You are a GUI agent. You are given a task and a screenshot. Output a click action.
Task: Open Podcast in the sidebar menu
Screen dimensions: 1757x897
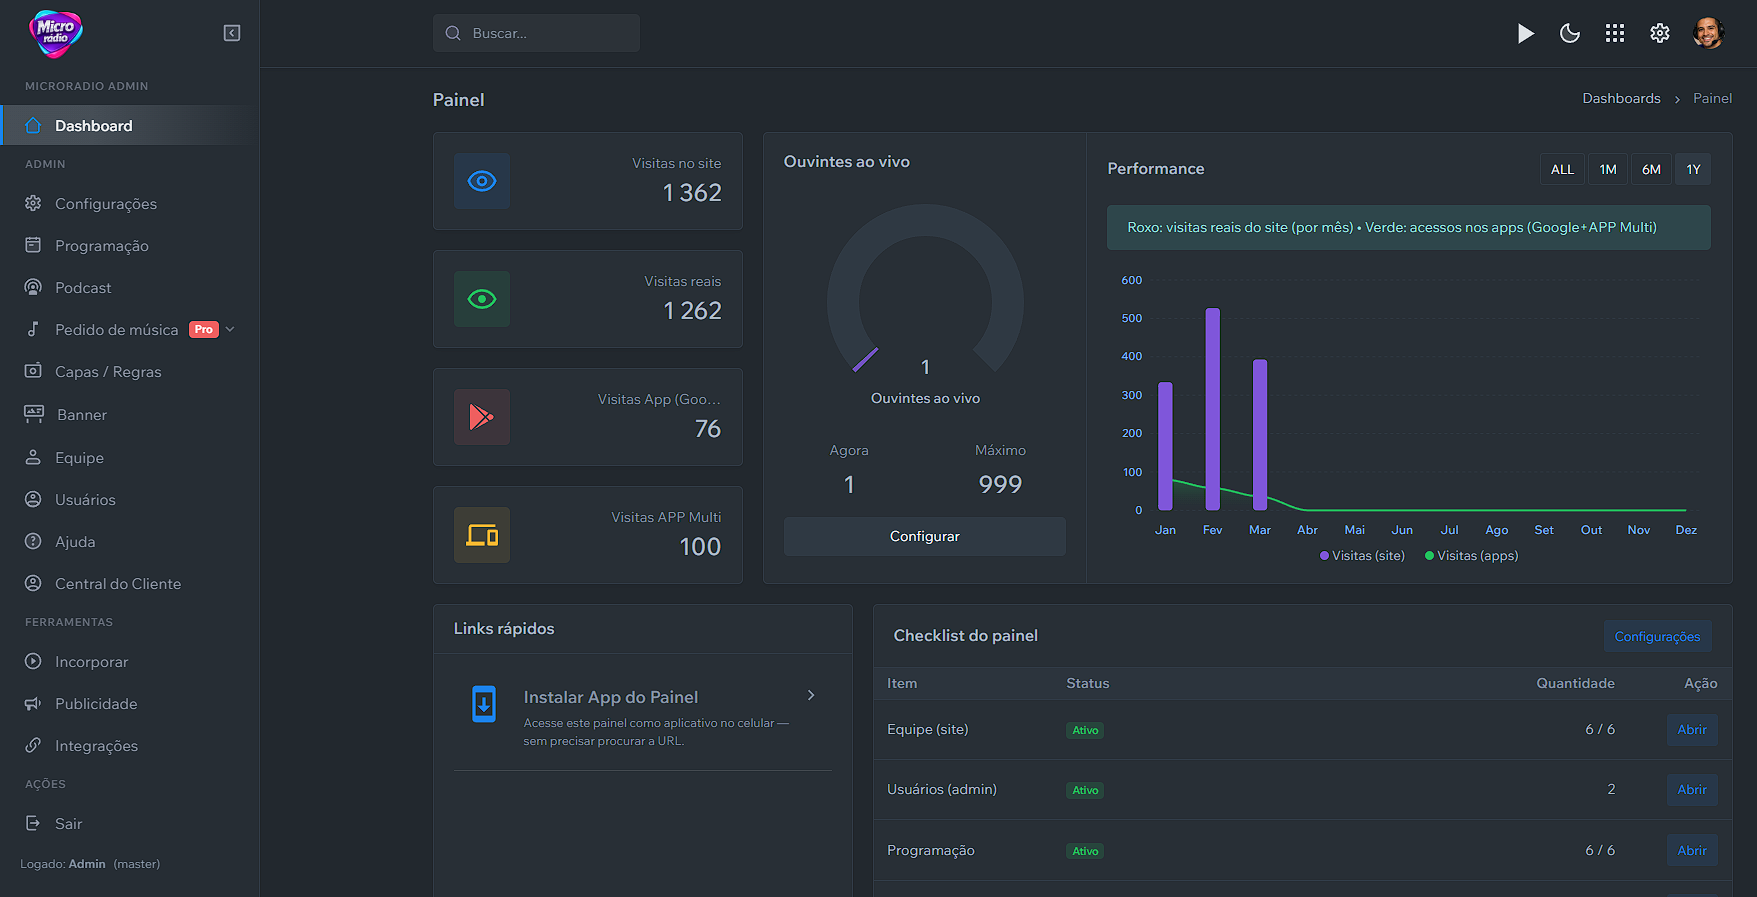tap(83, 288)
